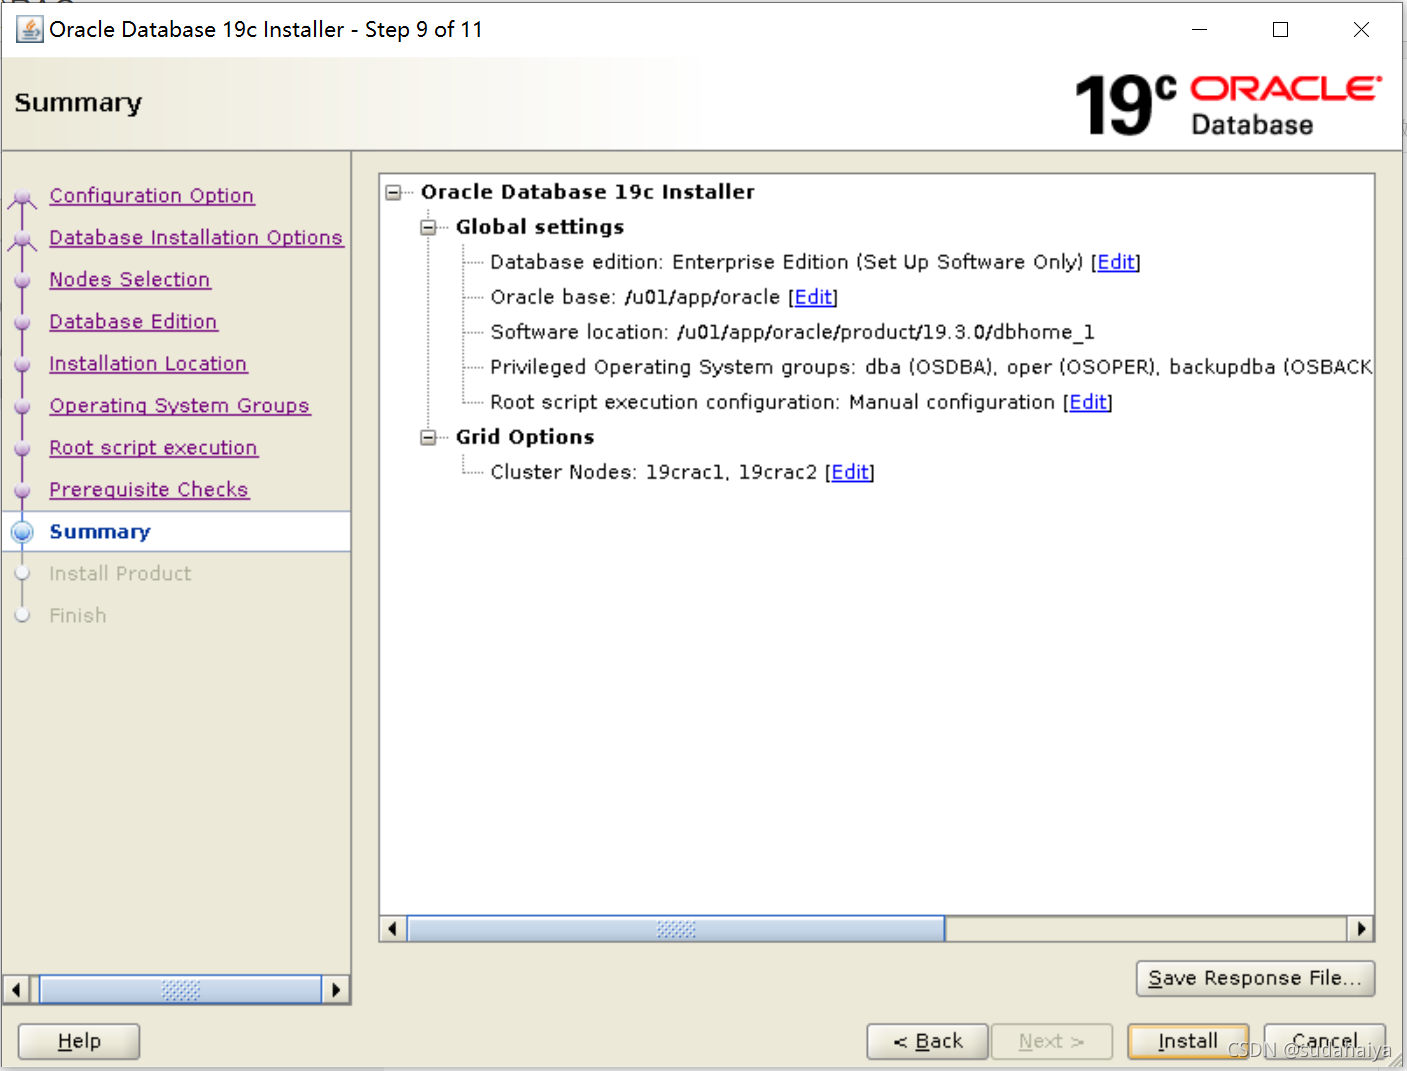This screenshot has width=1407, height=1071.
Task: Edit the Database edition setting
Action: [x=1116, y=262]
